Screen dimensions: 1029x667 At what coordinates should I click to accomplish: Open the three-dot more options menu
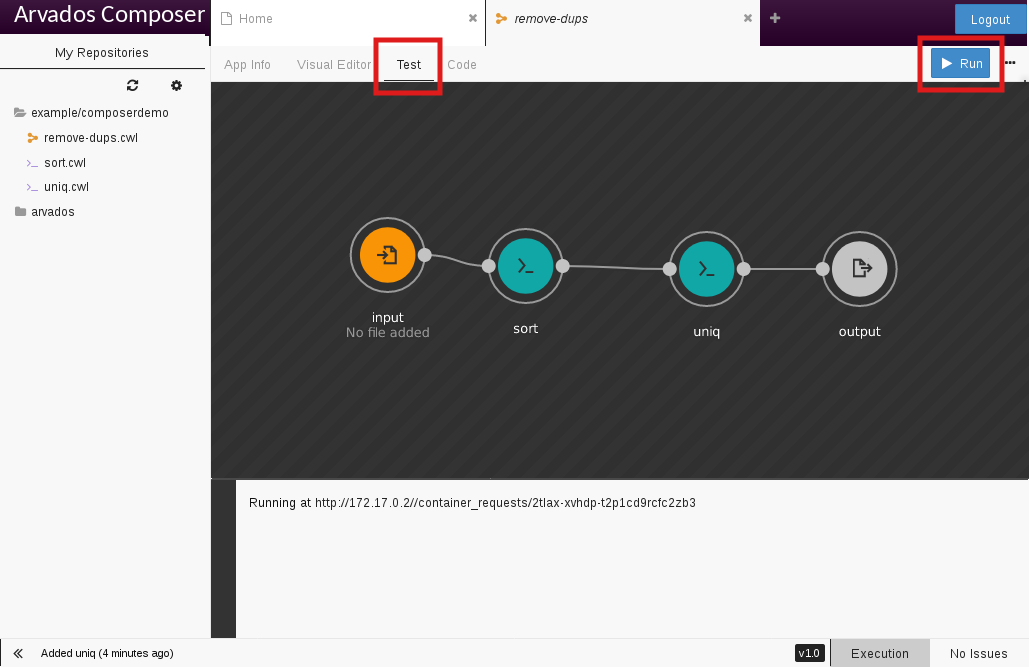coord(1010,63)
